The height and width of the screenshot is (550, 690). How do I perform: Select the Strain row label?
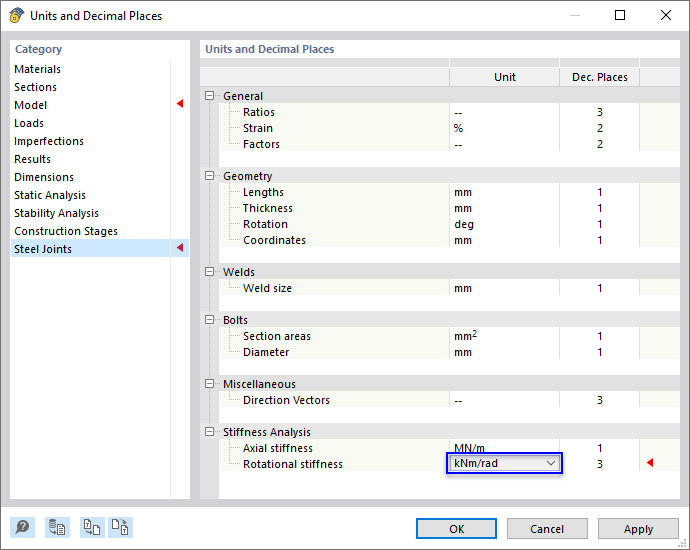click(x=258, y=128)
